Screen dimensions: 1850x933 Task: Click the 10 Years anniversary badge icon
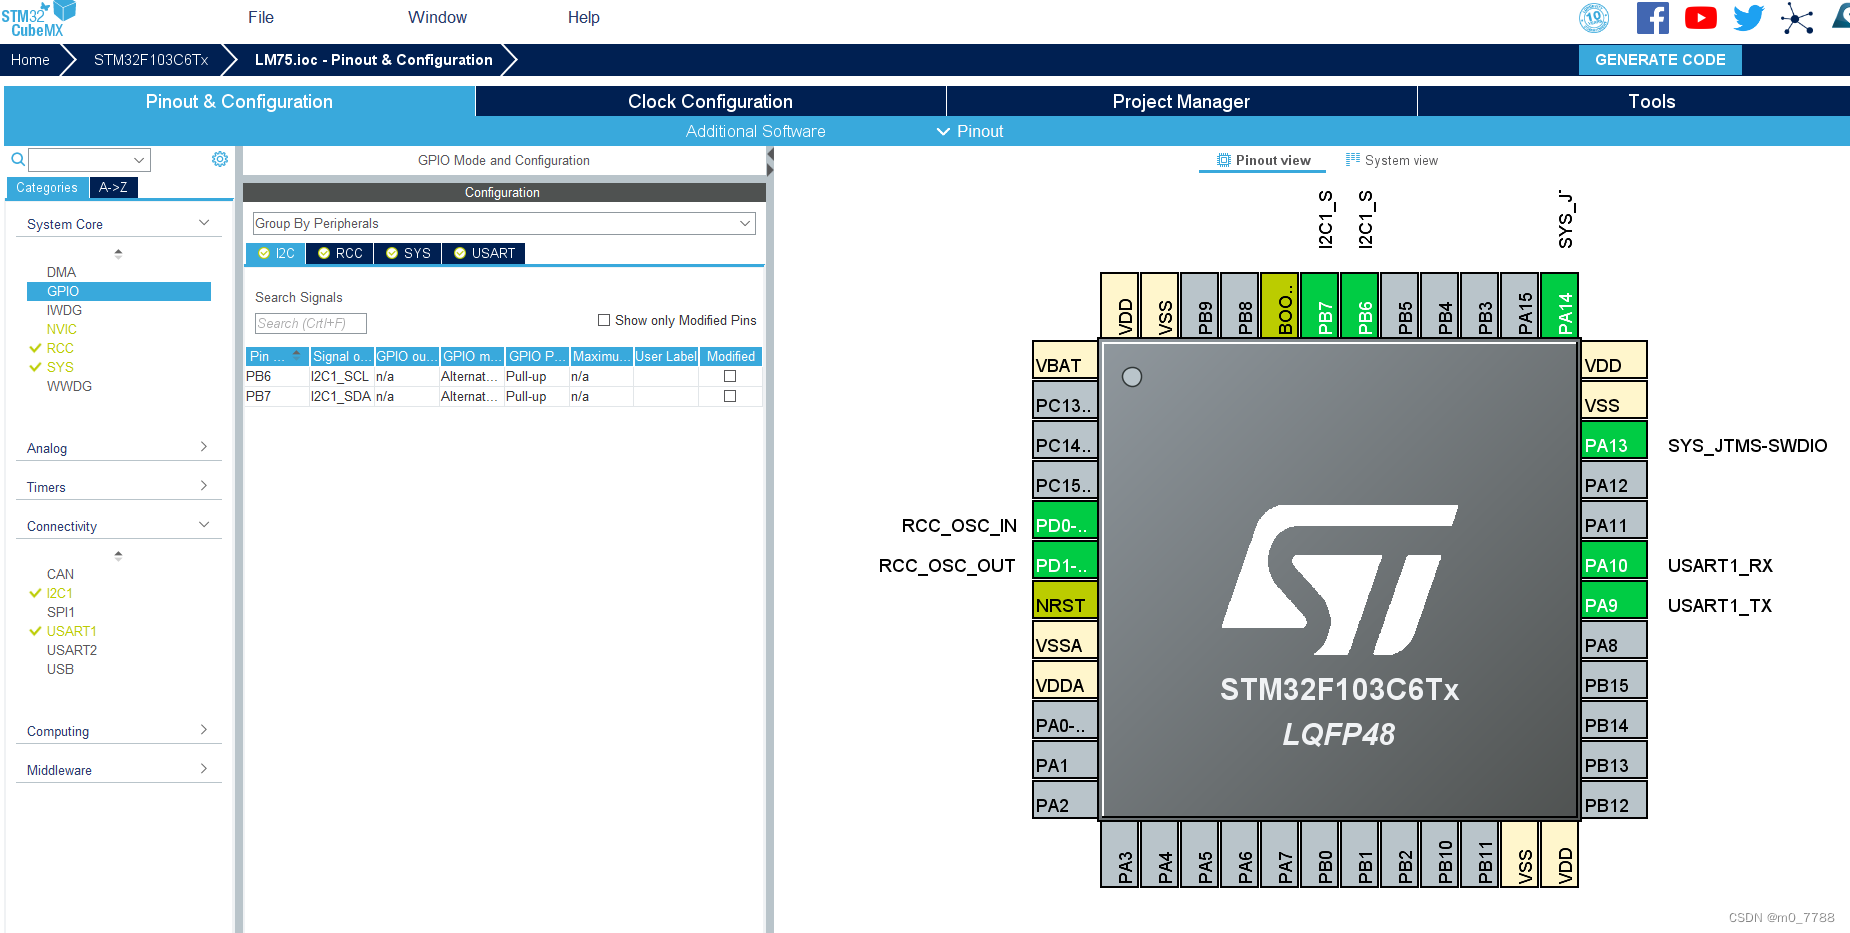pos(1594,18)
